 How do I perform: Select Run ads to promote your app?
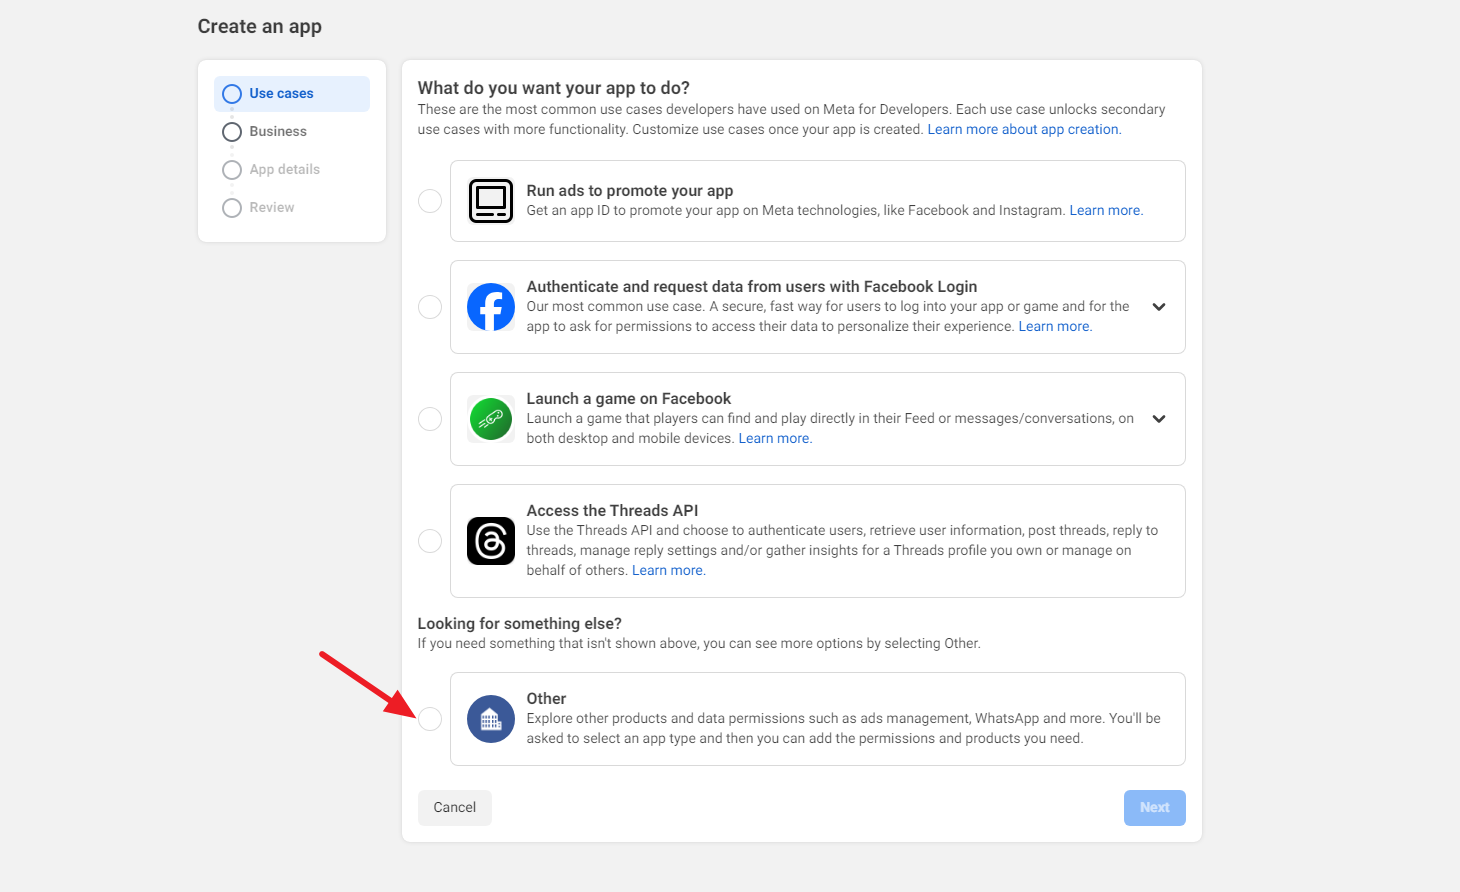430,201
